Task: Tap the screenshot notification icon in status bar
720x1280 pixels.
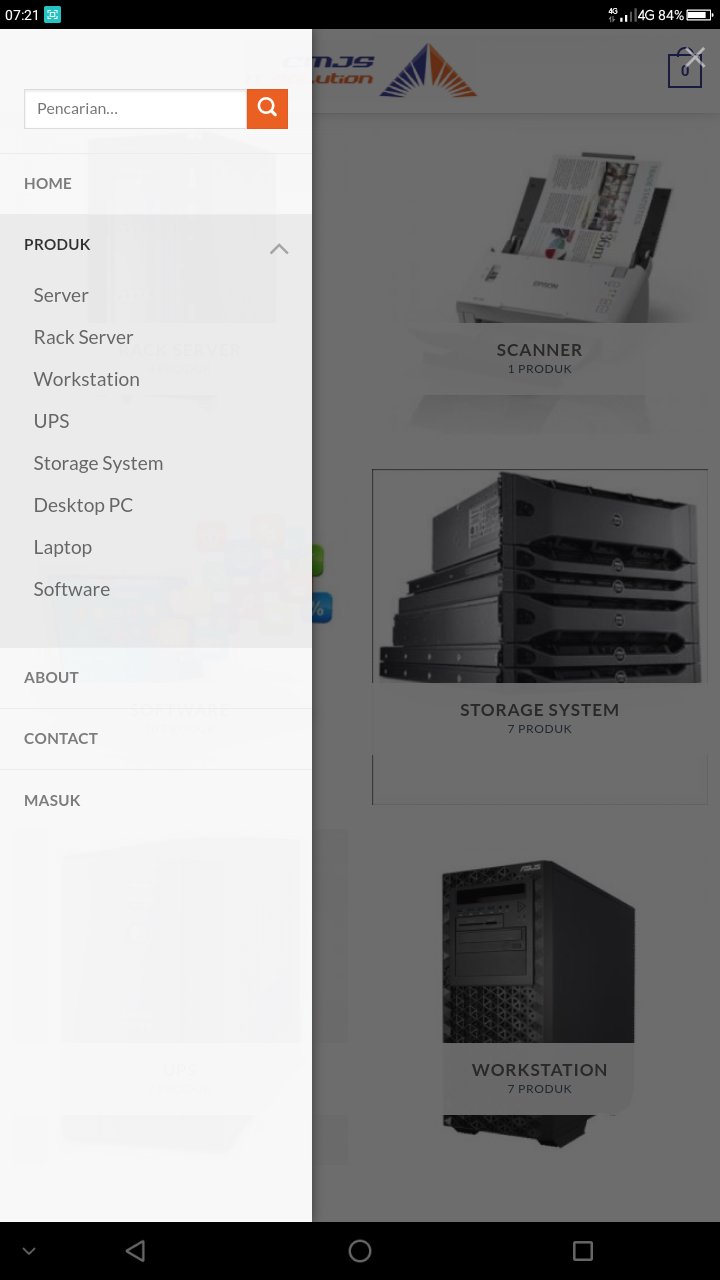Action: click(x=52, y=15)
